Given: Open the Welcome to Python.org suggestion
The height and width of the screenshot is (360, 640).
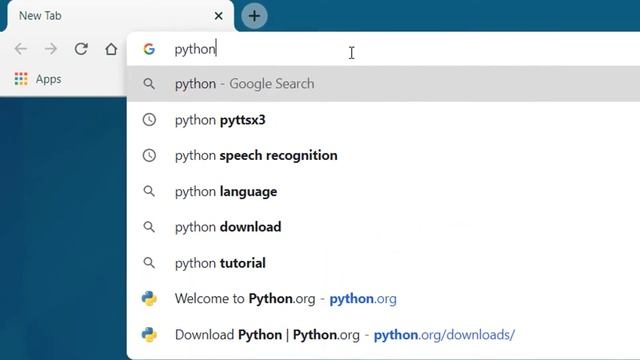Looking at the screenshot, I should click(384, 299).
